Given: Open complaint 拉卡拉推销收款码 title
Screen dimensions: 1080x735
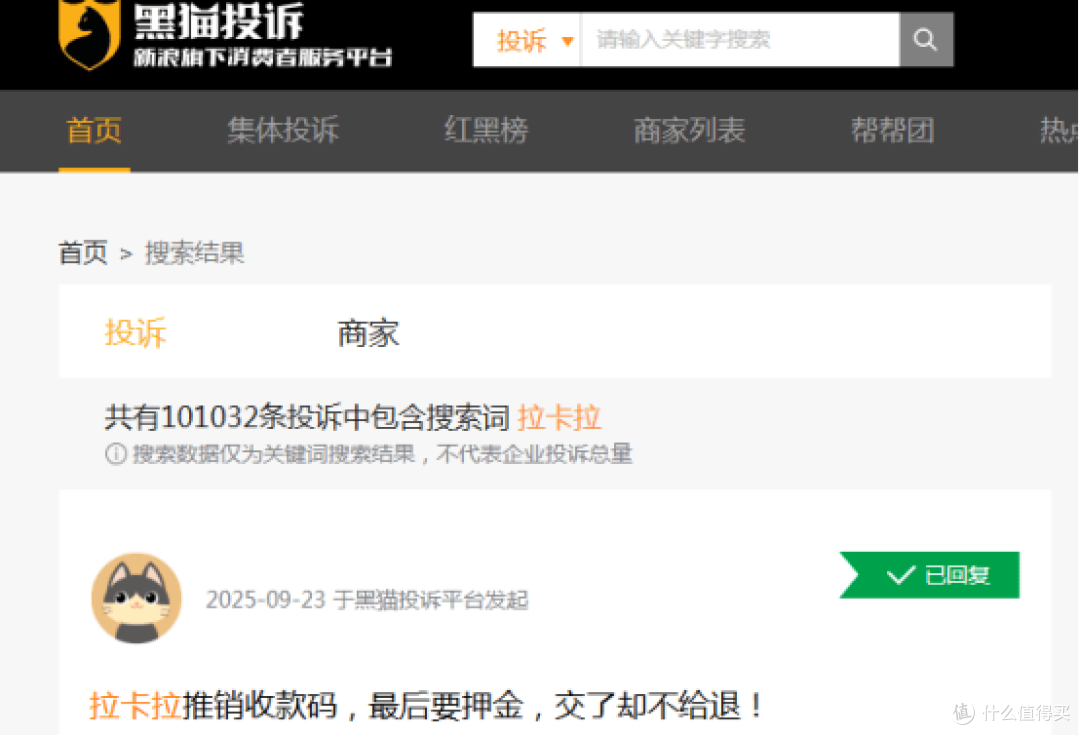Looking at the screenshot, I should click(x=426, y=705).
